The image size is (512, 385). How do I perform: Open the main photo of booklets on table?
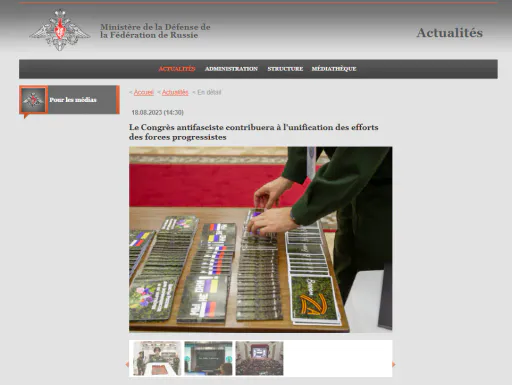261,239
